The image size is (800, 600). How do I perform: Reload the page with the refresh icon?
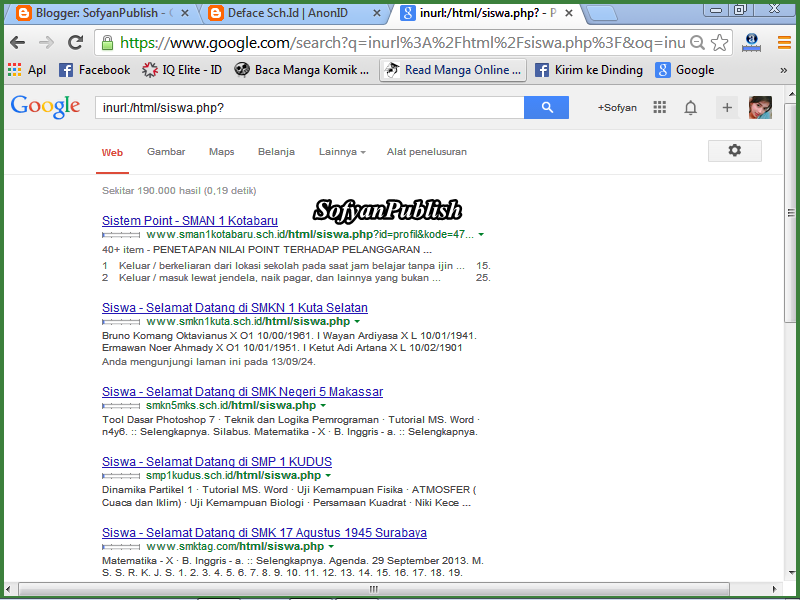pos(76,43)
